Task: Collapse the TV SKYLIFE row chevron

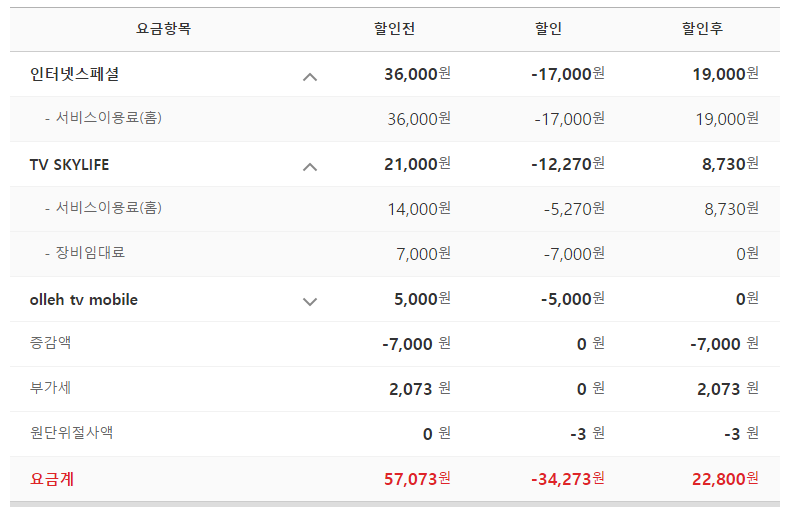Action: (x=310, y=165)
